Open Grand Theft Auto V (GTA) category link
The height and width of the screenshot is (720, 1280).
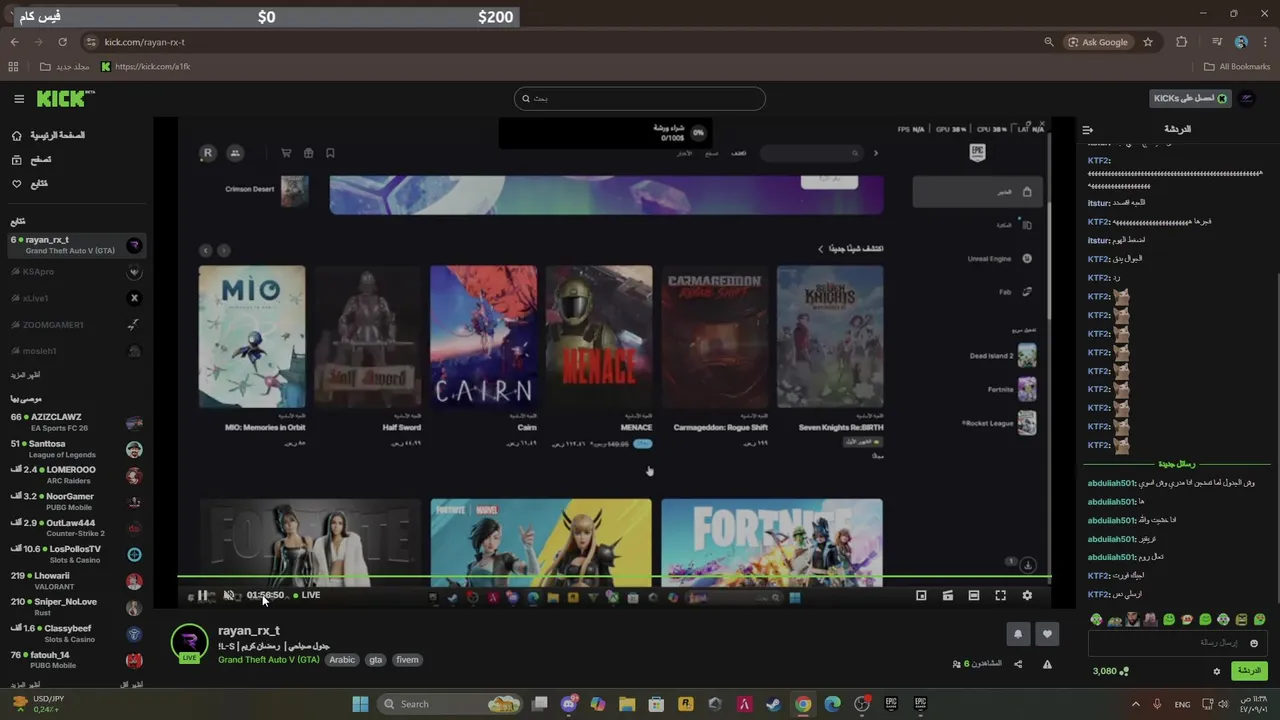[269, 660]
